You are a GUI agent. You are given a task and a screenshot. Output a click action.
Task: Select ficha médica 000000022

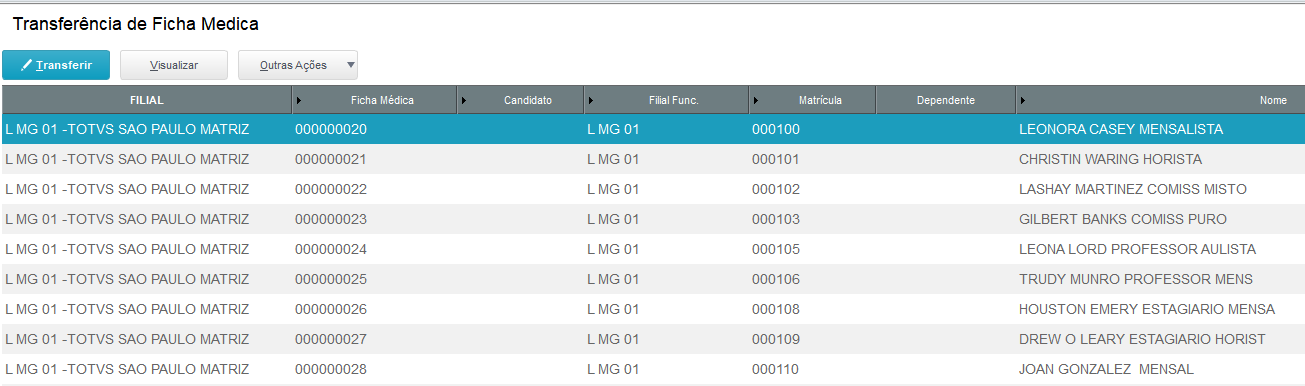click(x=331, y=189)
